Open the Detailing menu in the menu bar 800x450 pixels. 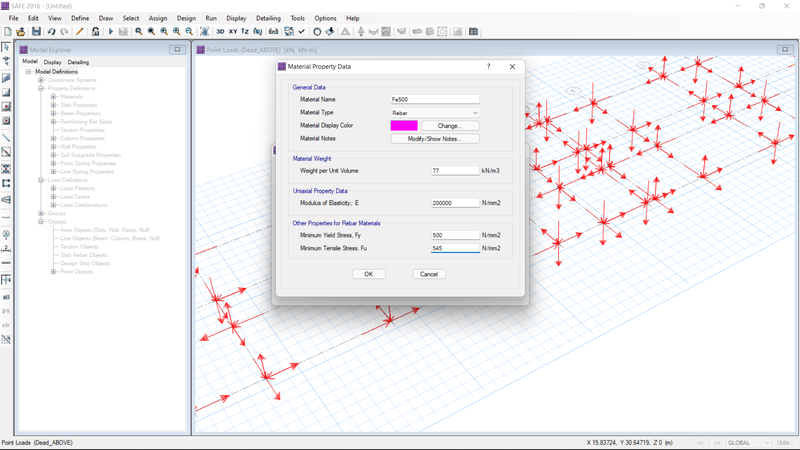[268, 18]
